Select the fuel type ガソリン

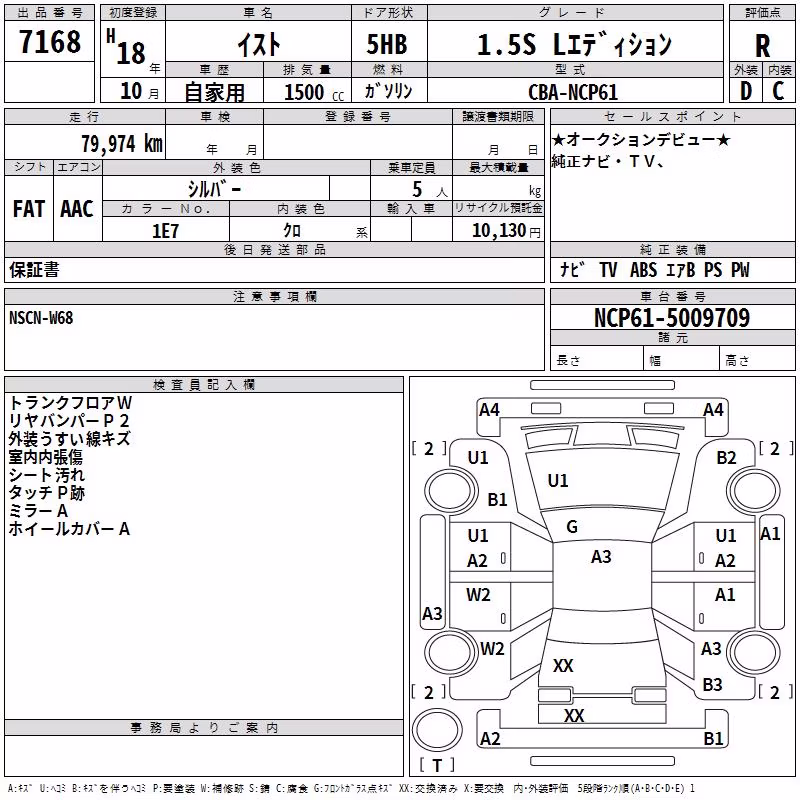coord(388,91)
